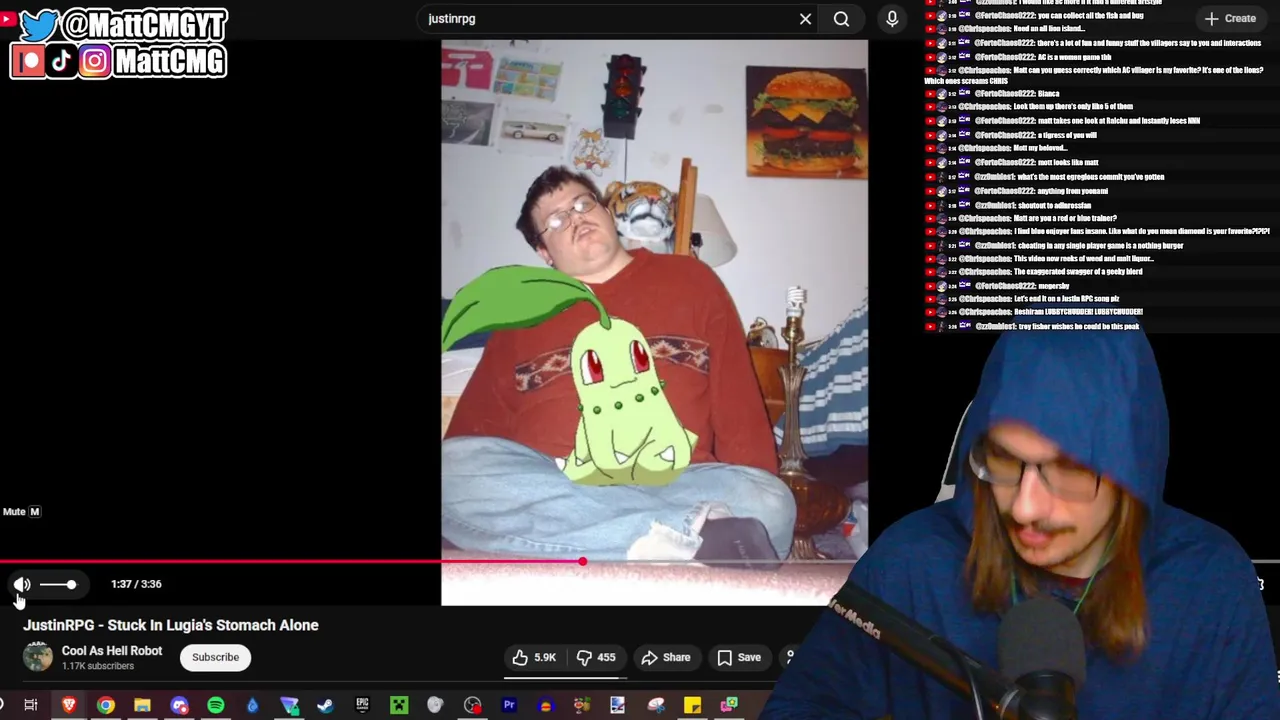This screenshot has height=720, width=1280.
Task: Dislike the video with 455 dislikes
Action: pyautogui.click(x=596, y=657)
